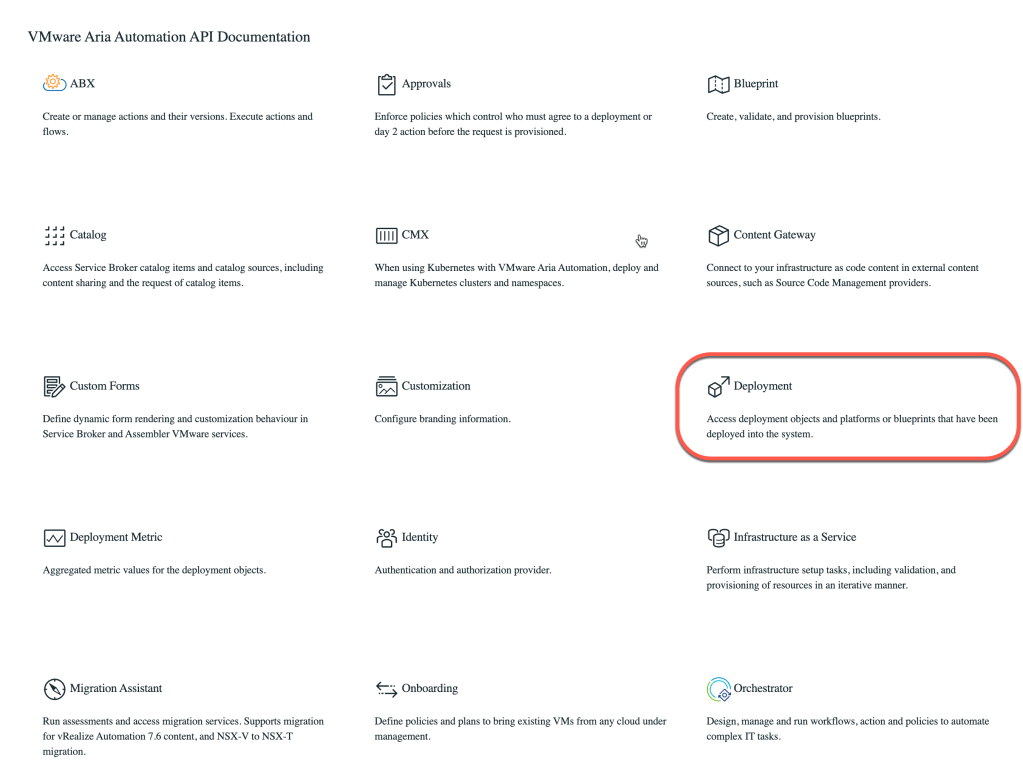Click the CMX container icon
1023x771 pixels.
click(386, 235)
